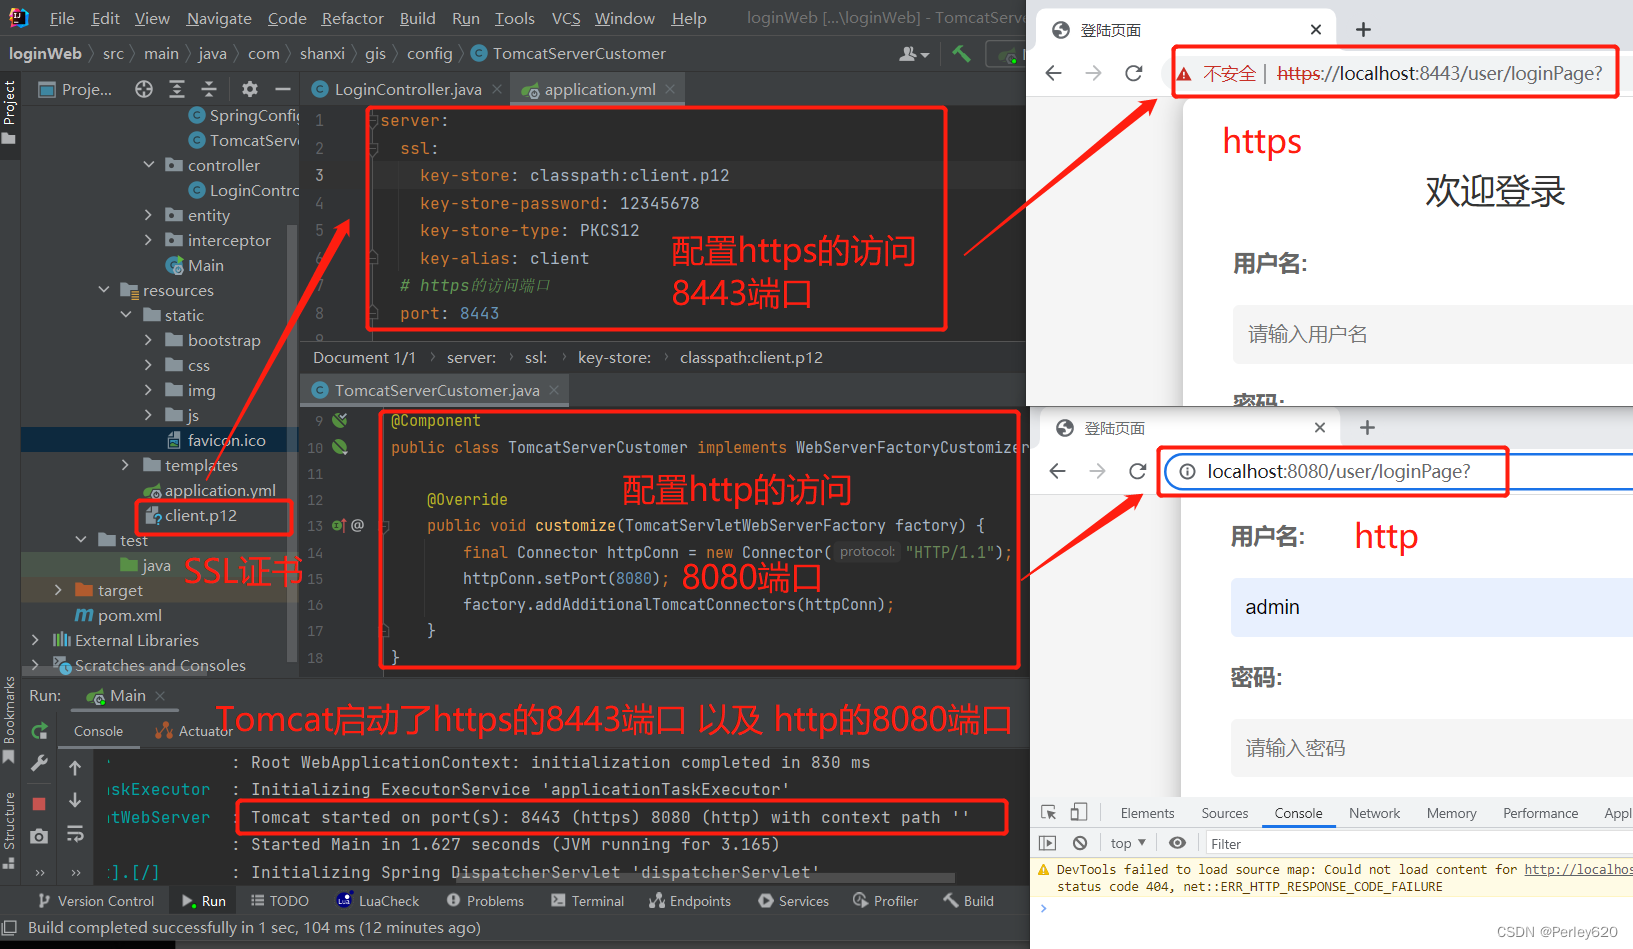Clear the DevTools console
Viewport: 1633px width, 949px height.
point(1080,842)
